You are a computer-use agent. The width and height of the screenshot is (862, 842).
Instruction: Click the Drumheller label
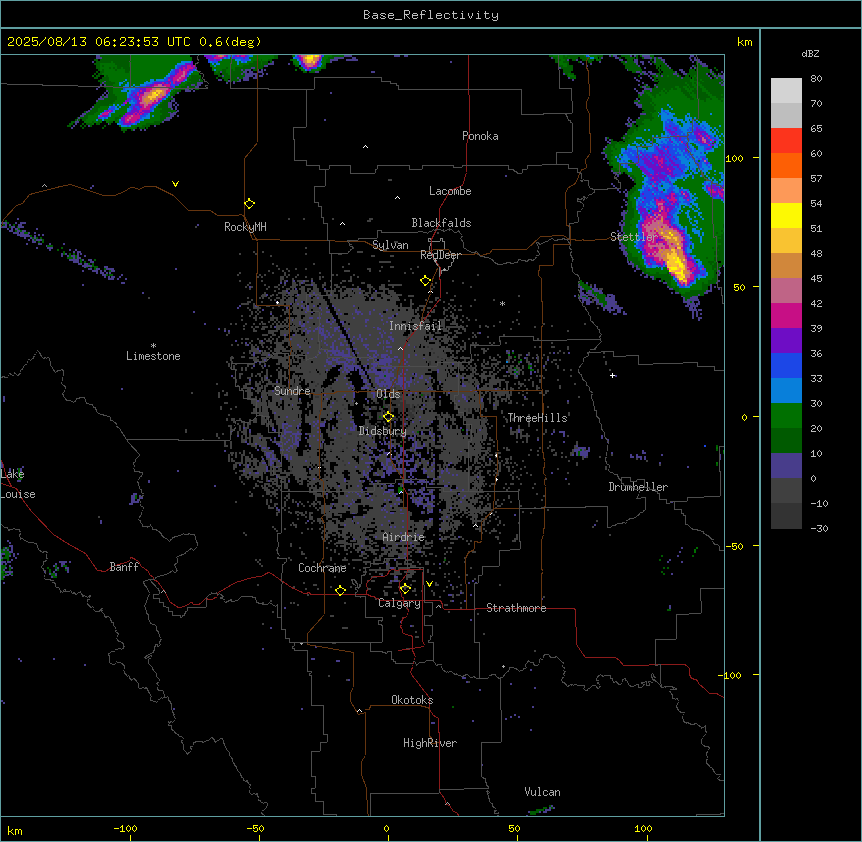[x=638, y=487]
